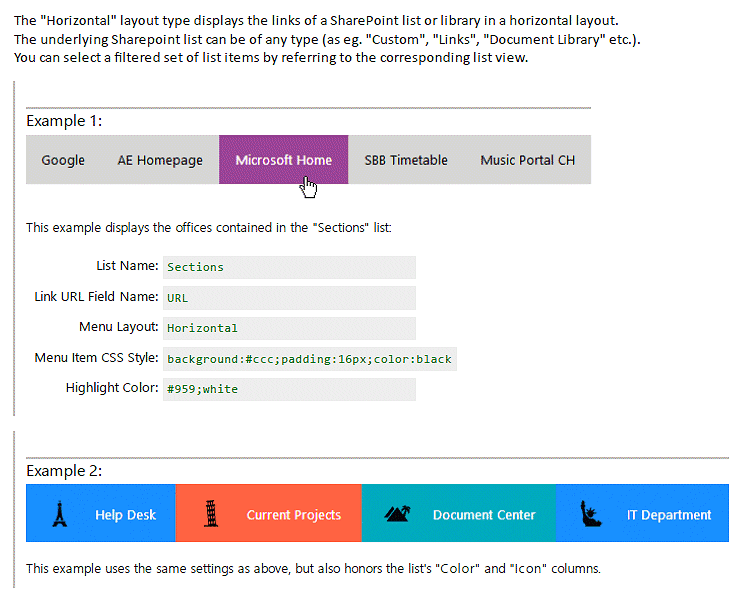Viewport: 745px width, 598px height.
Task: Click the Statue of Liberty icon
Action: [x=591, y=514]
